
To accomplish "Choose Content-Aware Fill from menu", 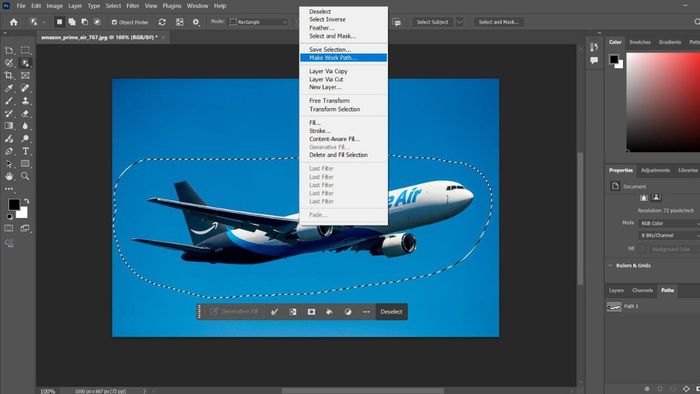I will (x=343, y=139).
